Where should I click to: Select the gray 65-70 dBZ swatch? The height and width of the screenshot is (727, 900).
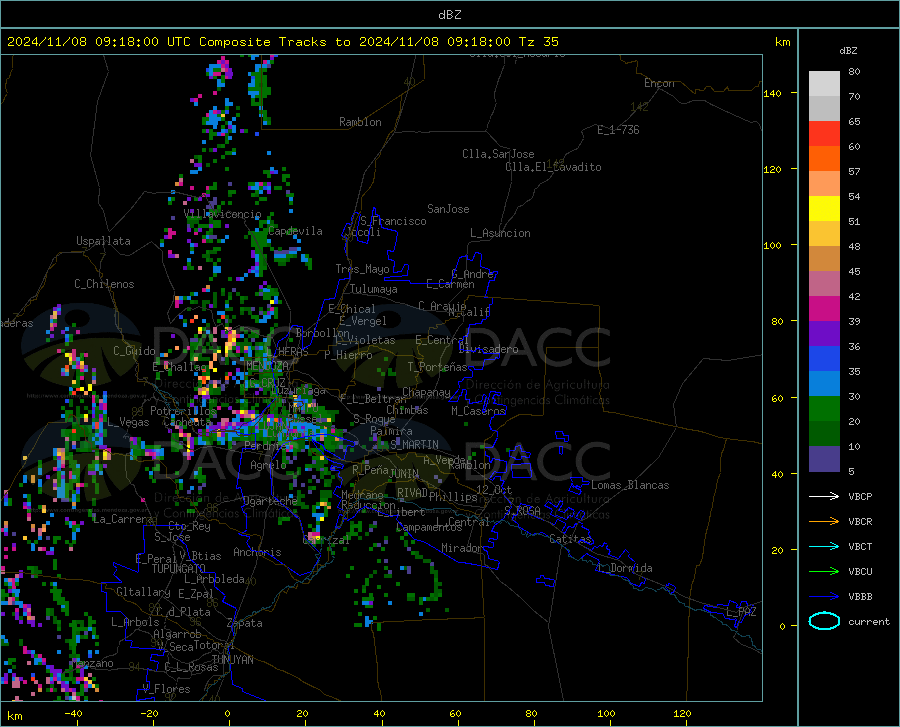click(824, 109)
